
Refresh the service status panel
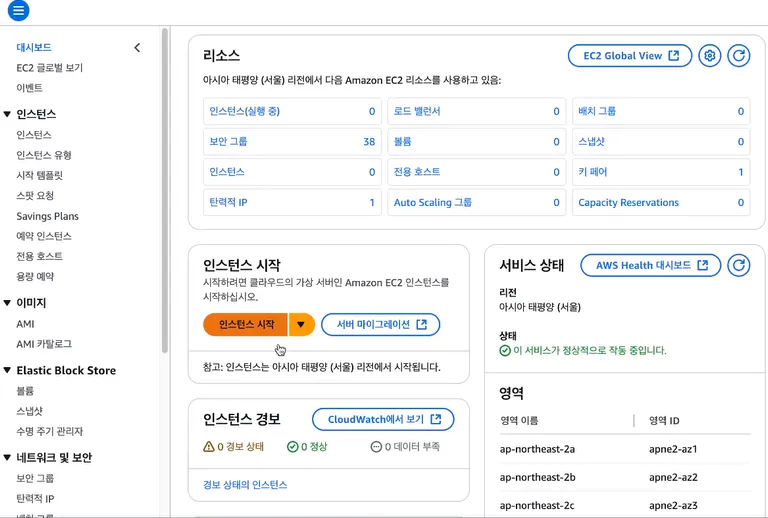tap(738, 265)
